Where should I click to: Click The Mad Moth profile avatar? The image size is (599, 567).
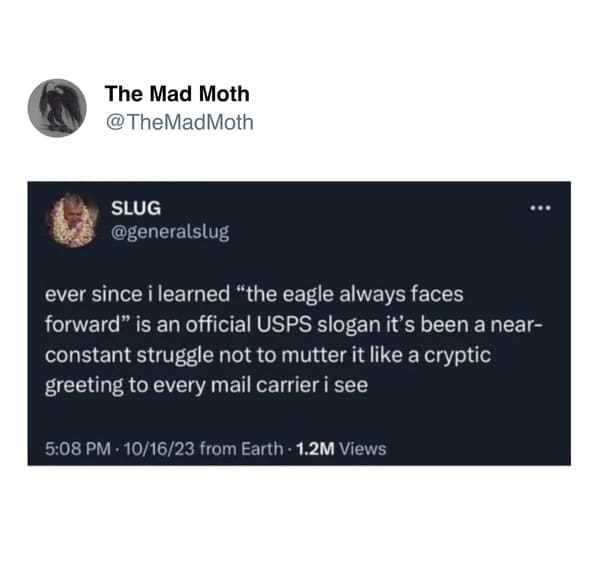(x=57, y=108)
